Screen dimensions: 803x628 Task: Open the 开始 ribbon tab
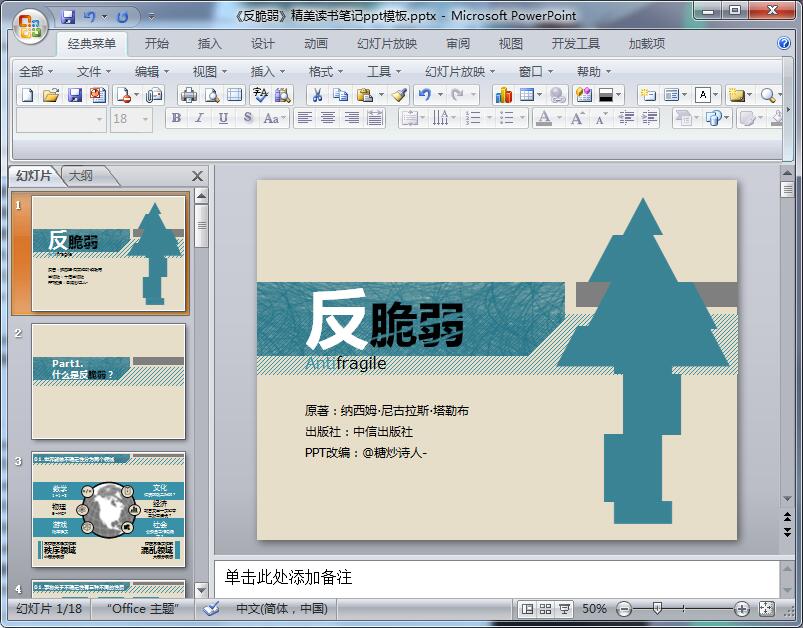156,44
